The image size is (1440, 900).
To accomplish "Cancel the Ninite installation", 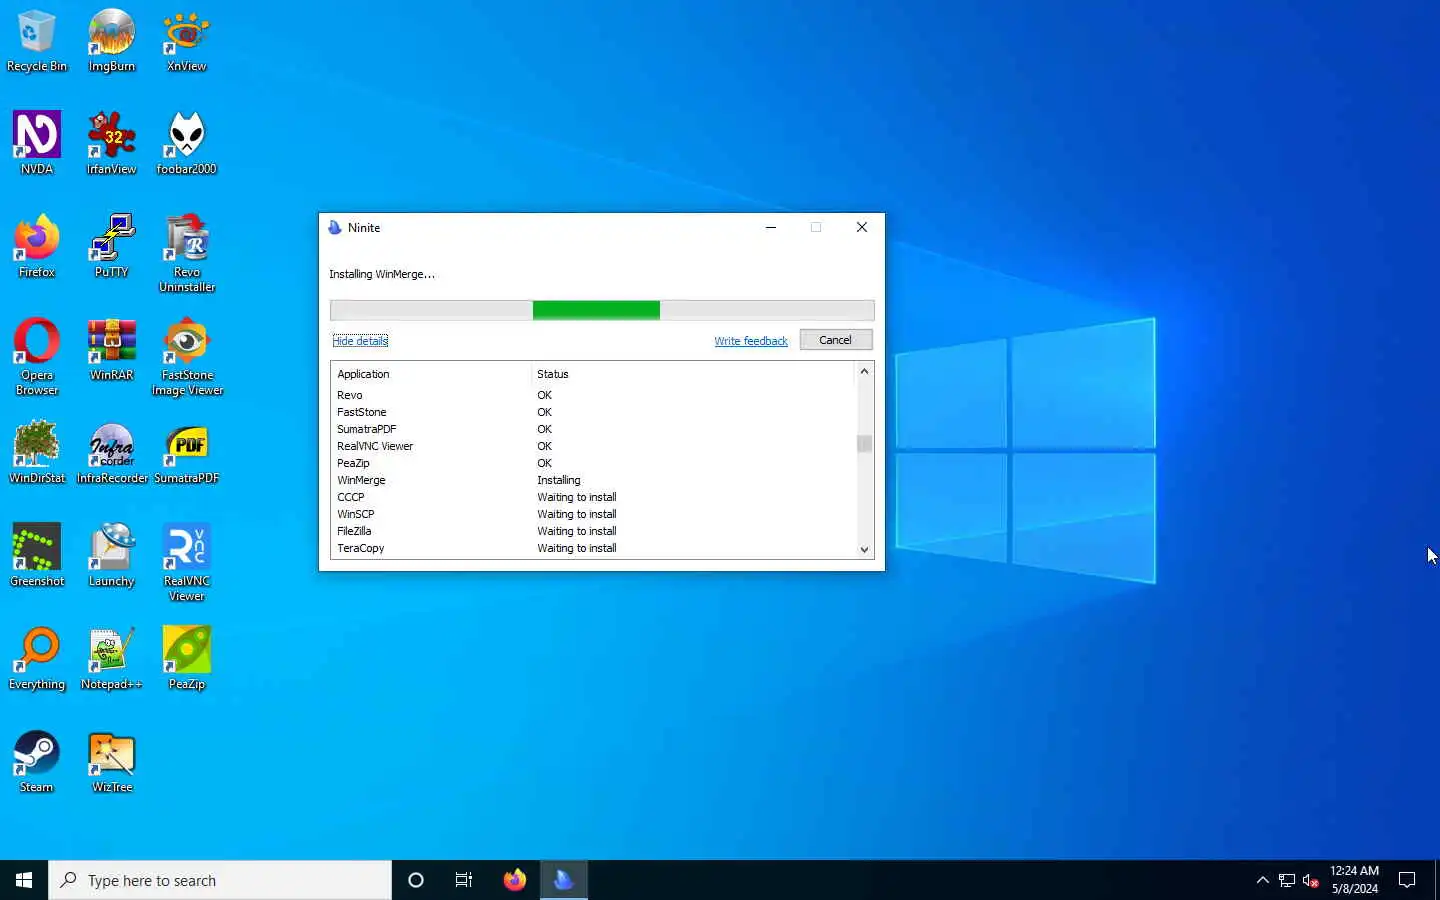I will coord(835,340).
